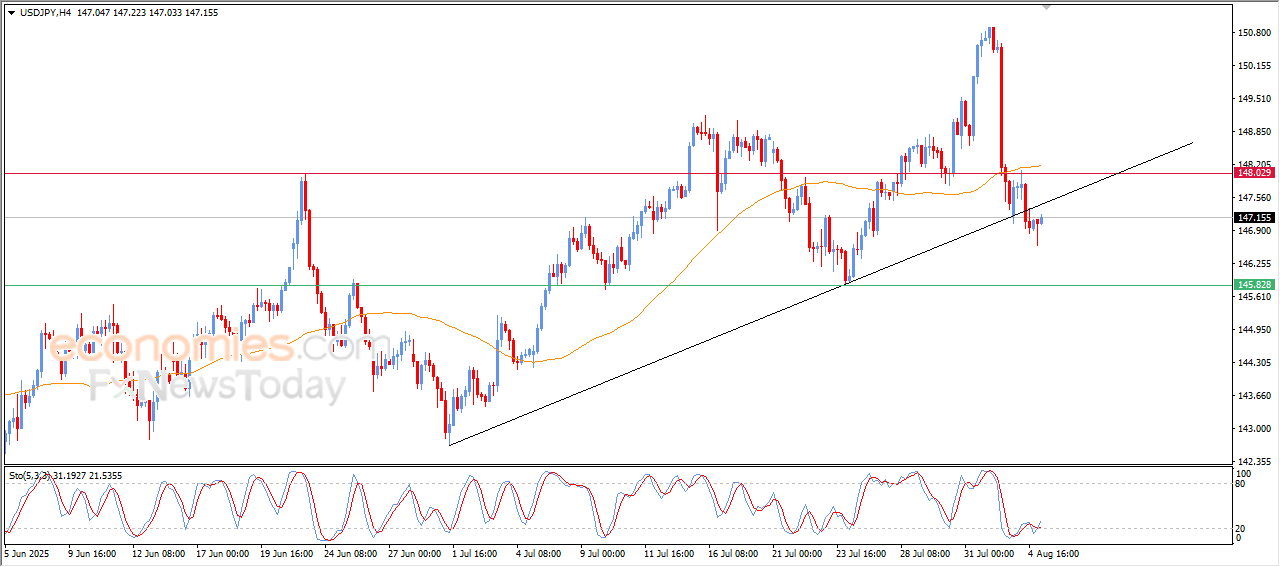Select the red 148.029 price label
Screen dimensions: 1280x567
[x=1254, y=172]
